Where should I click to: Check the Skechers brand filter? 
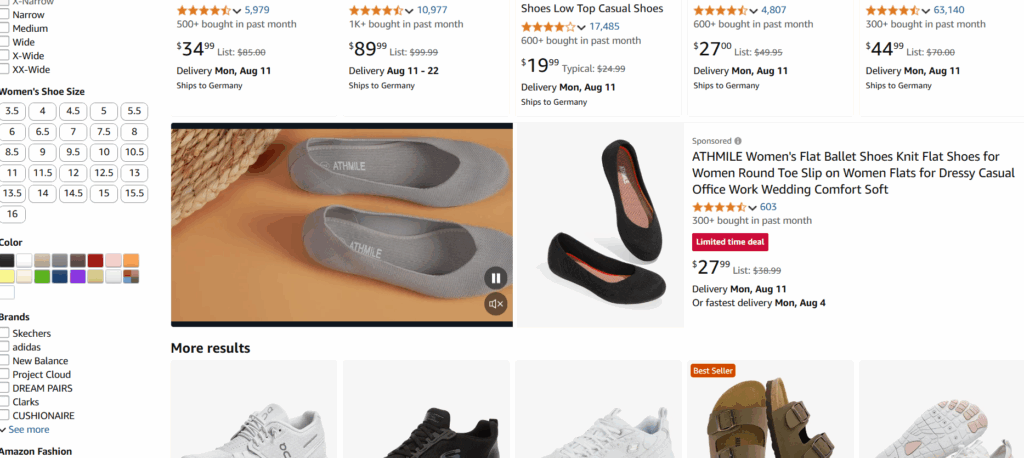click(6, 333)
